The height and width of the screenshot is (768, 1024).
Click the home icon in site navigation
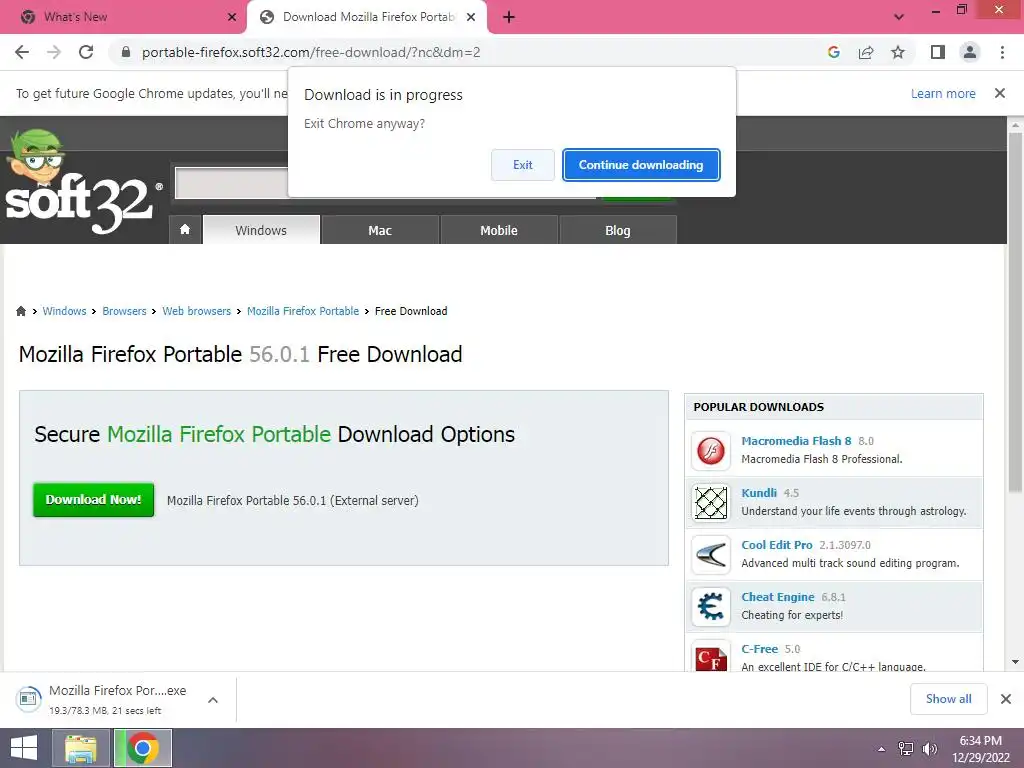click(185, 230)
